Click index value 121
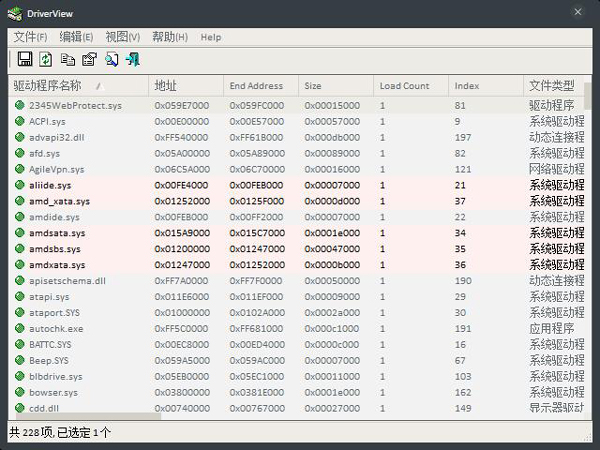The image size is (600, 450). pyautogui.click(x=463, y=169)
